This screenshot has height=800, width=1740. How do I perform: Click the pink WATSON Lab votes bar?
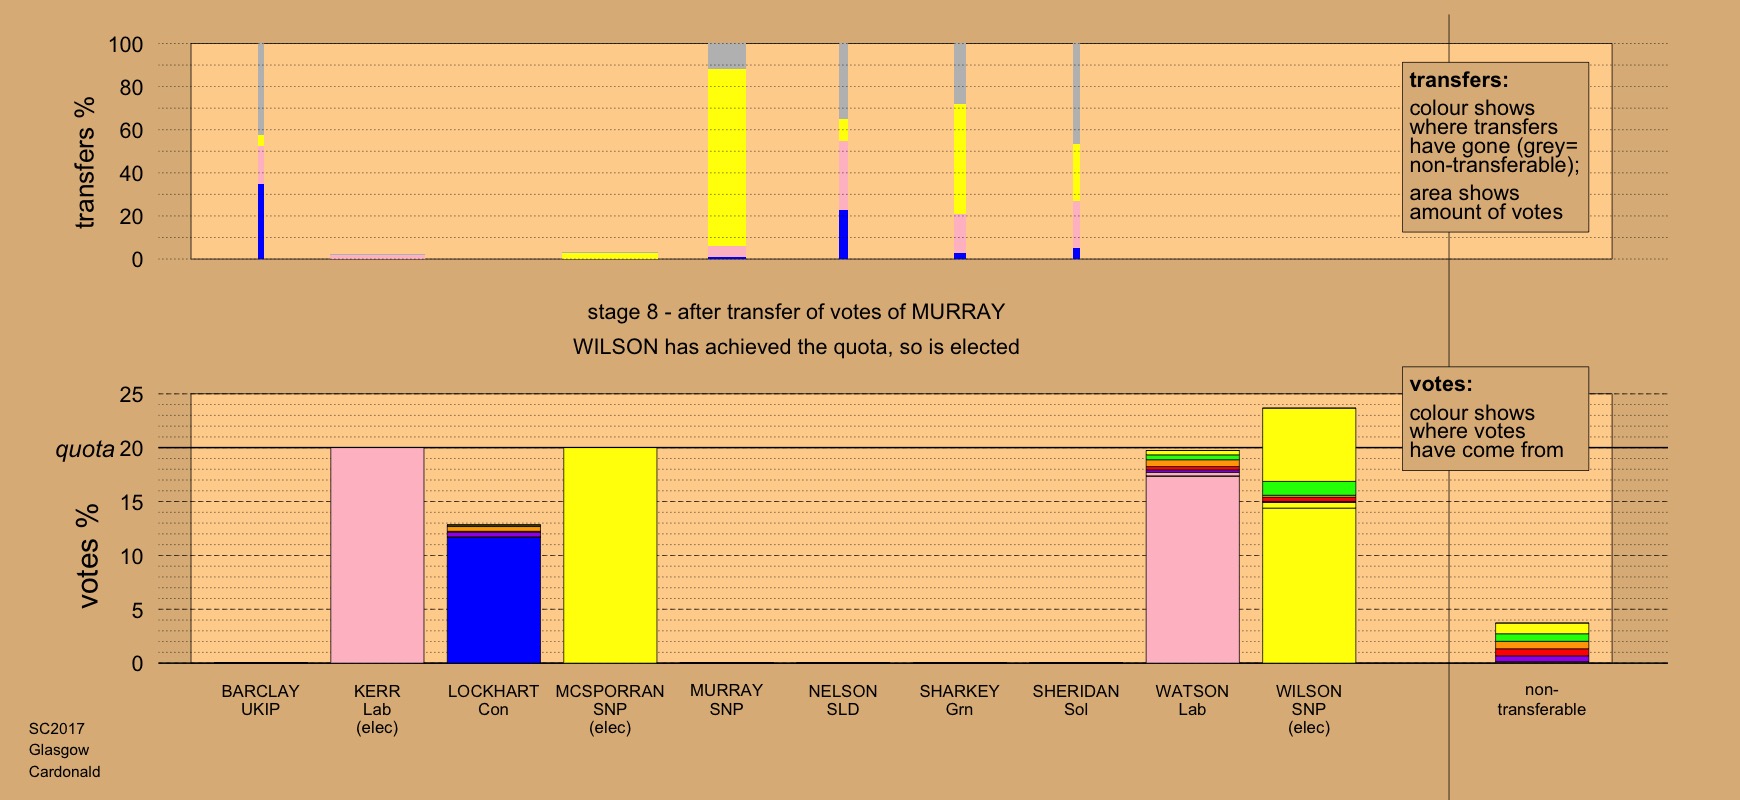click(x=1192, y=570)
